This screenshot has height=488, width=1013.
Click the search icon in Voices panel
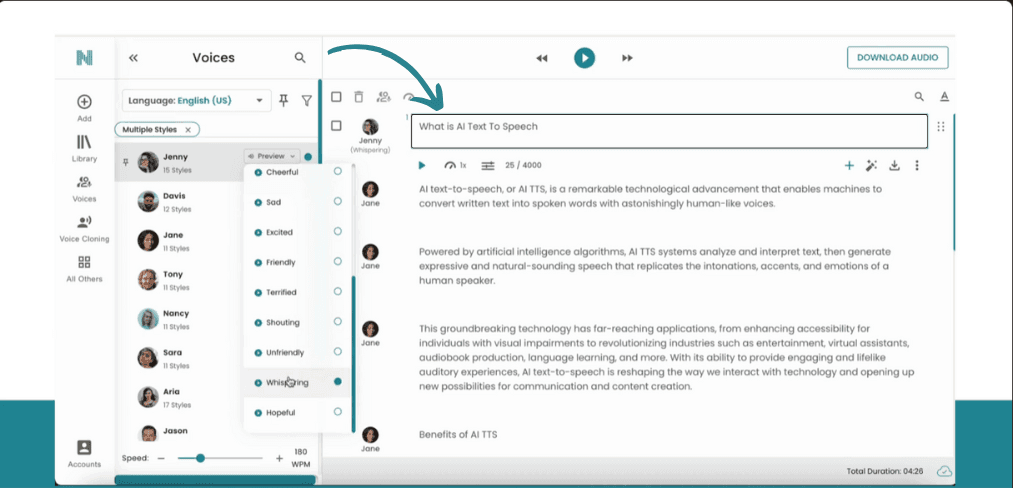coord(300,58)
